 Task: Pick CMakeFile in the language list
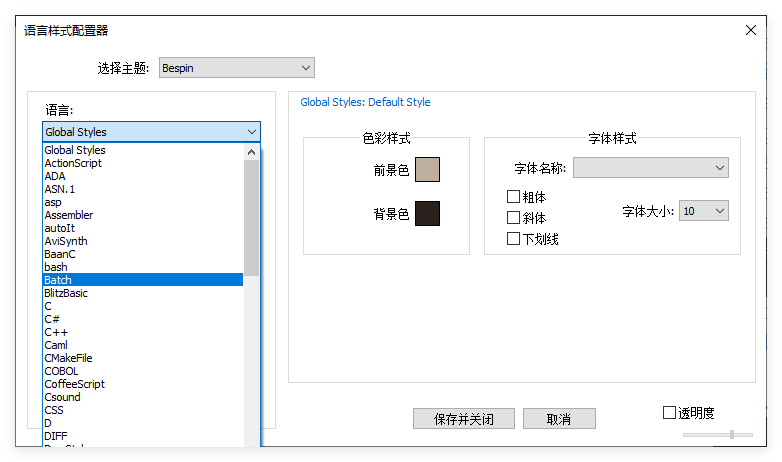pos(143,358)
